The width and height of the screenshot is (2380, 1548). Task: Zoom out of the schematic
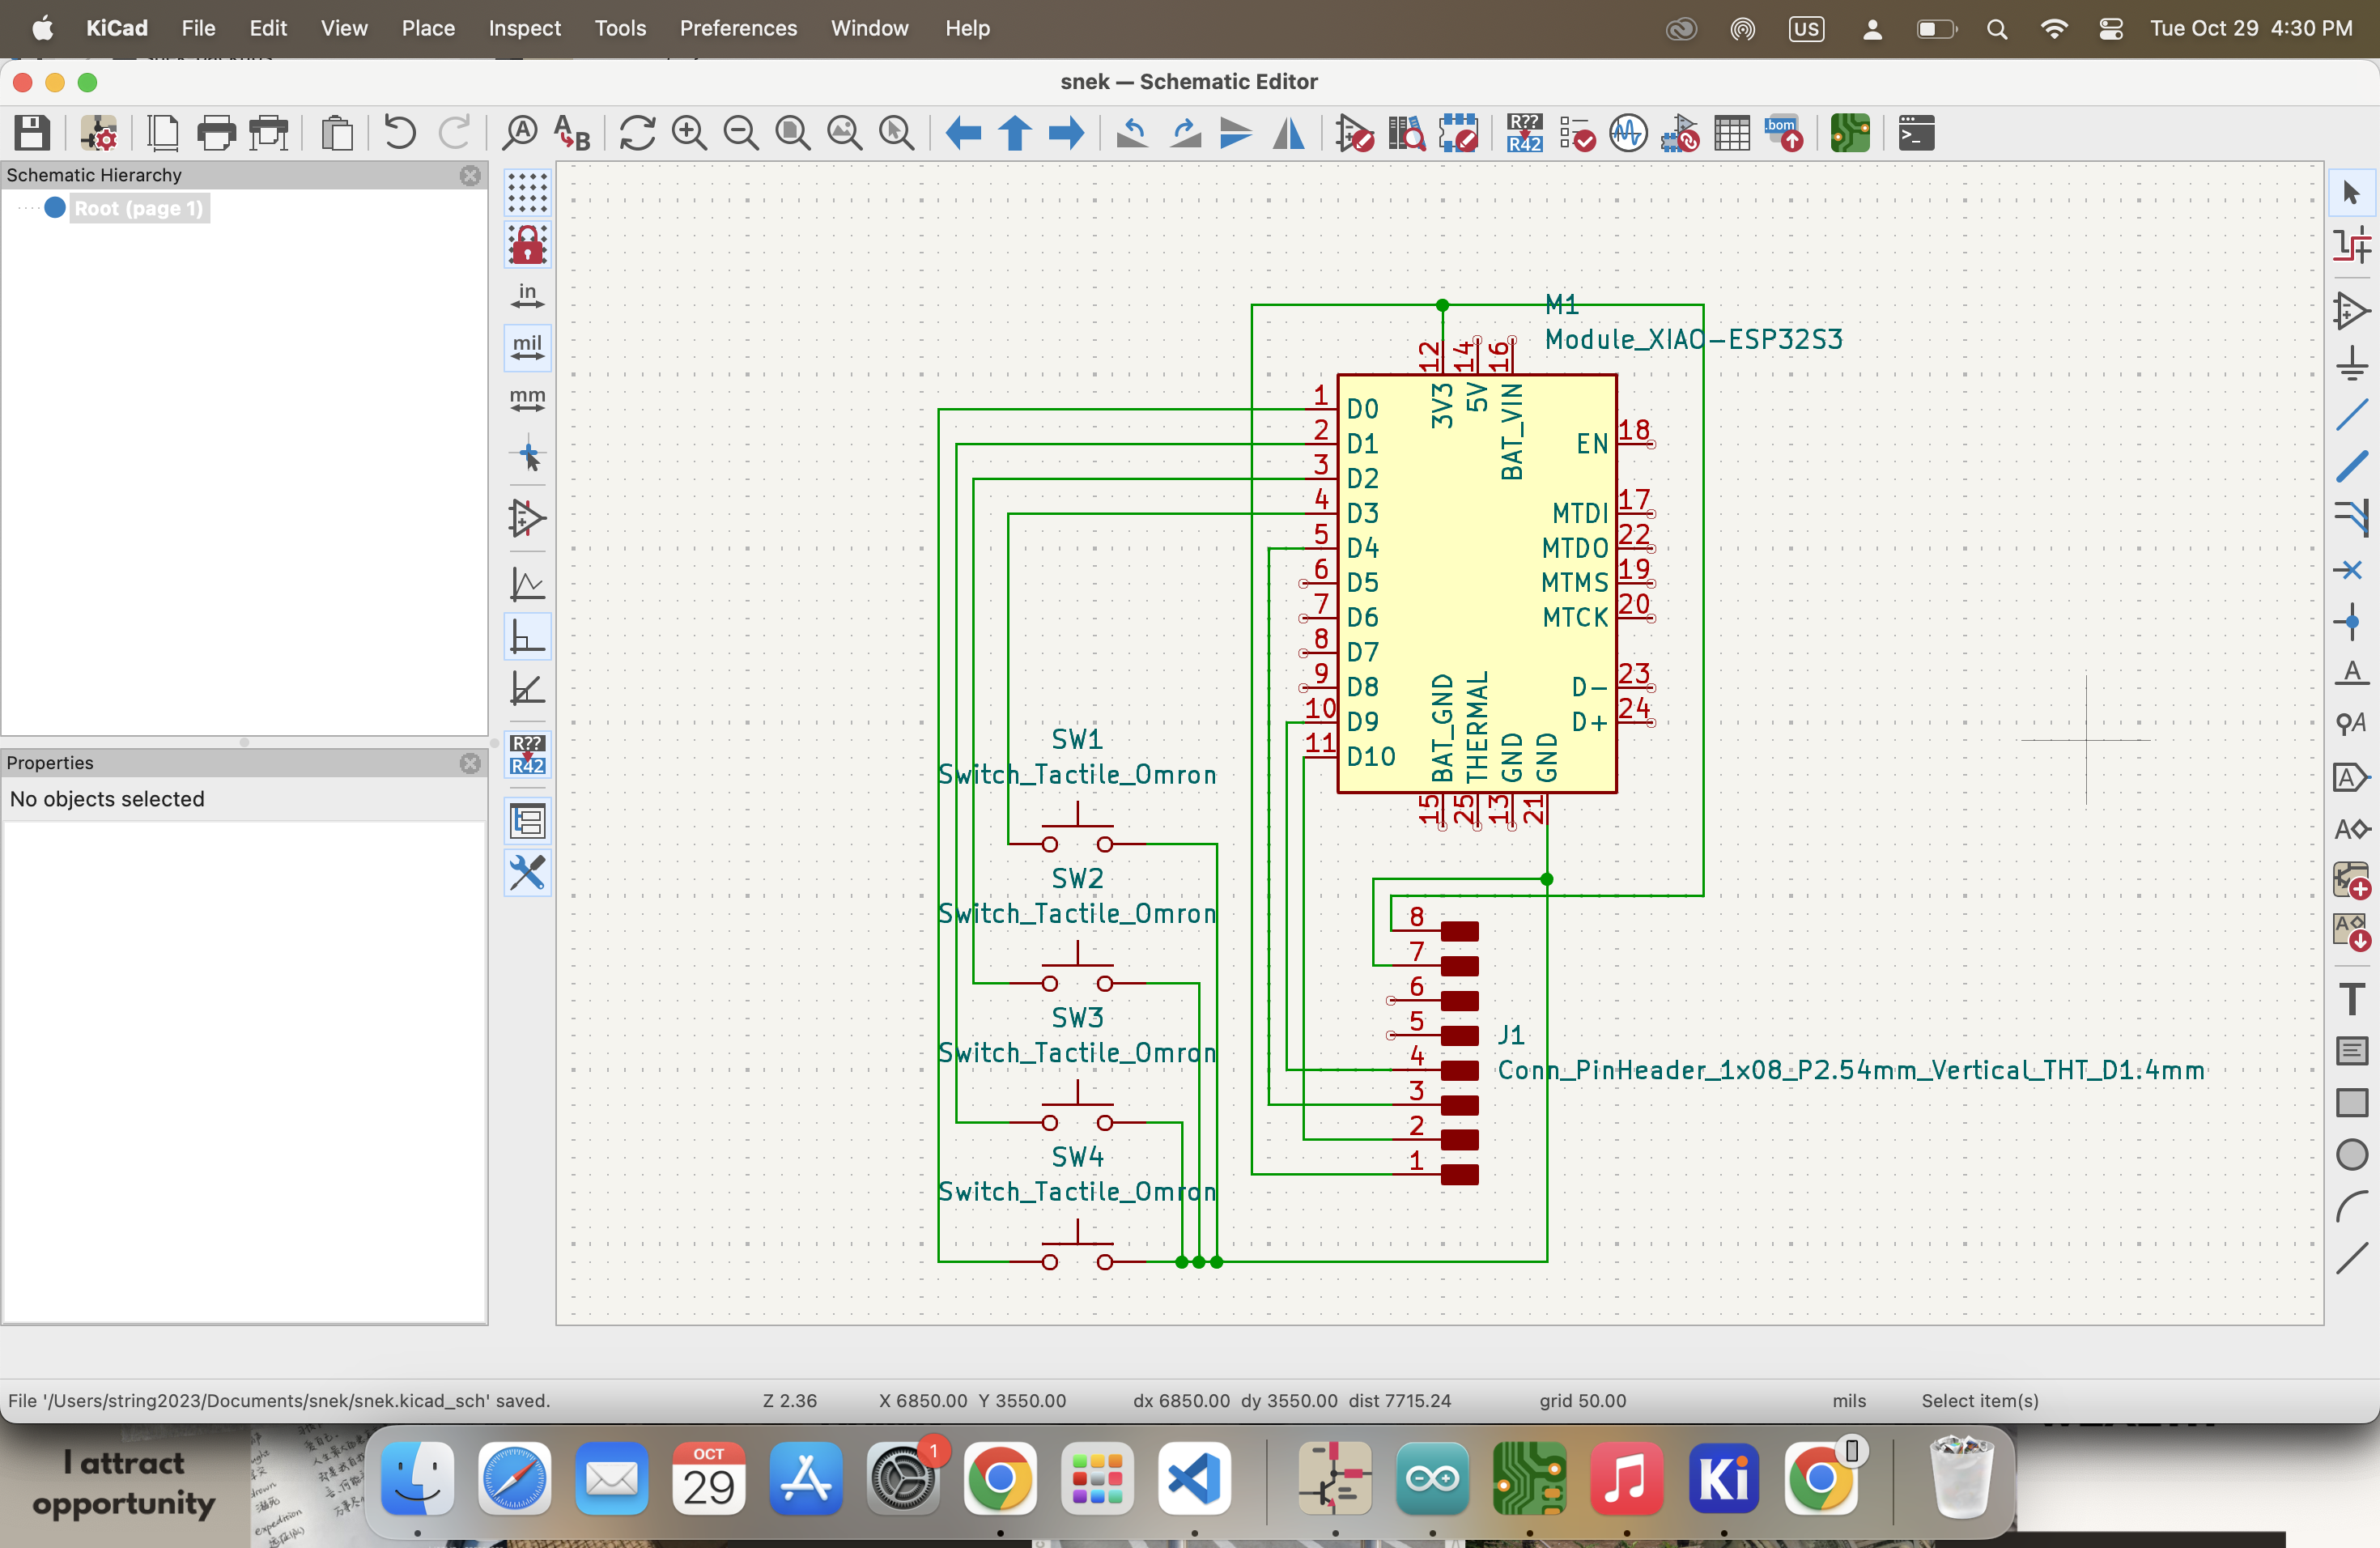pyautogui.click(x=741, y=133)
